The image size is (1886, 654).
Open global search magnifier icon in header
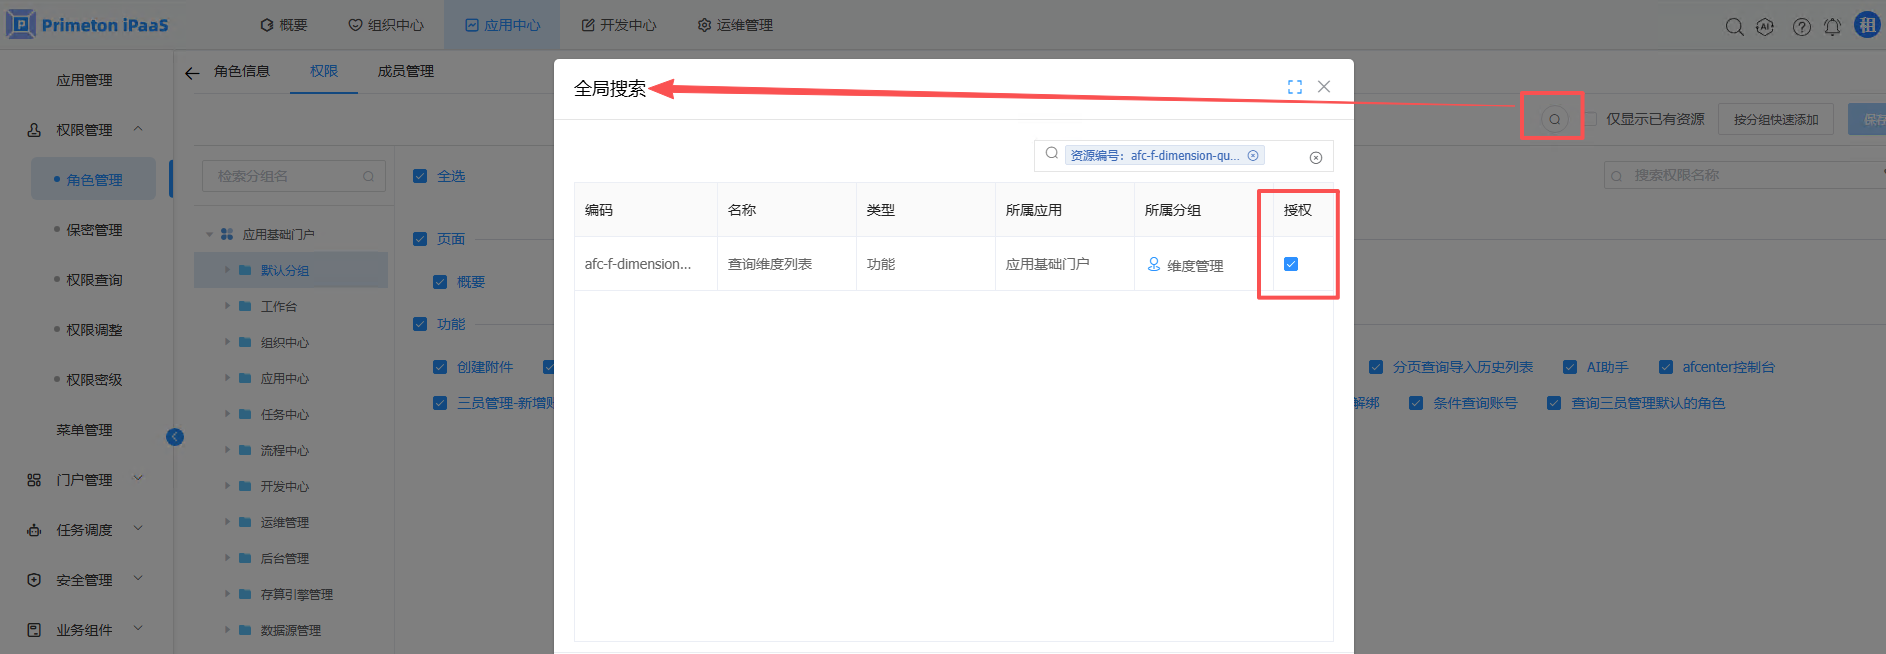(1734, 26)
